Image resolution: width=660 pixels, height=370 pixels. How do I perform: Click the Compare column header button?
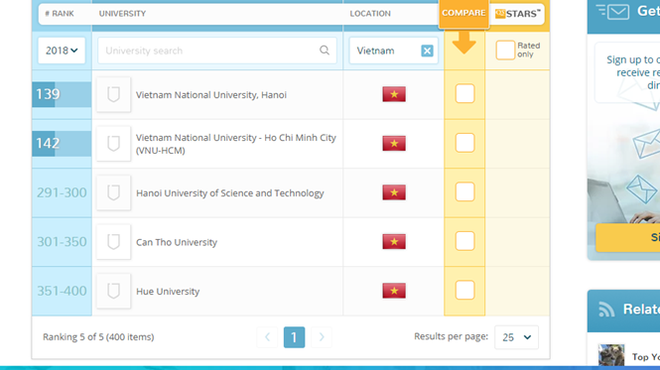tap(463, 13)
